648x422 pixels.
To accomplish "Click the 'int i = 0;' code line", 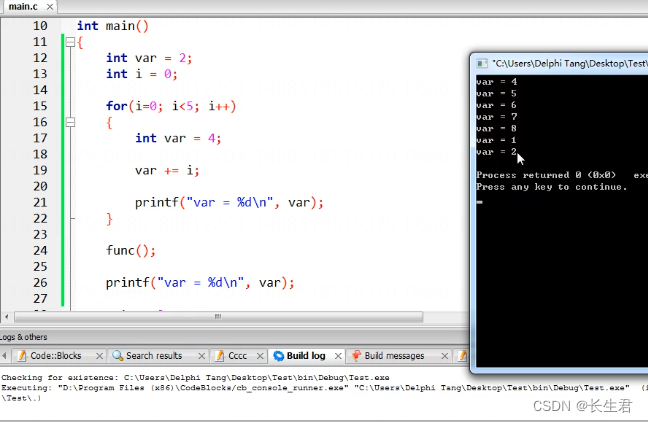I will 142,74.
